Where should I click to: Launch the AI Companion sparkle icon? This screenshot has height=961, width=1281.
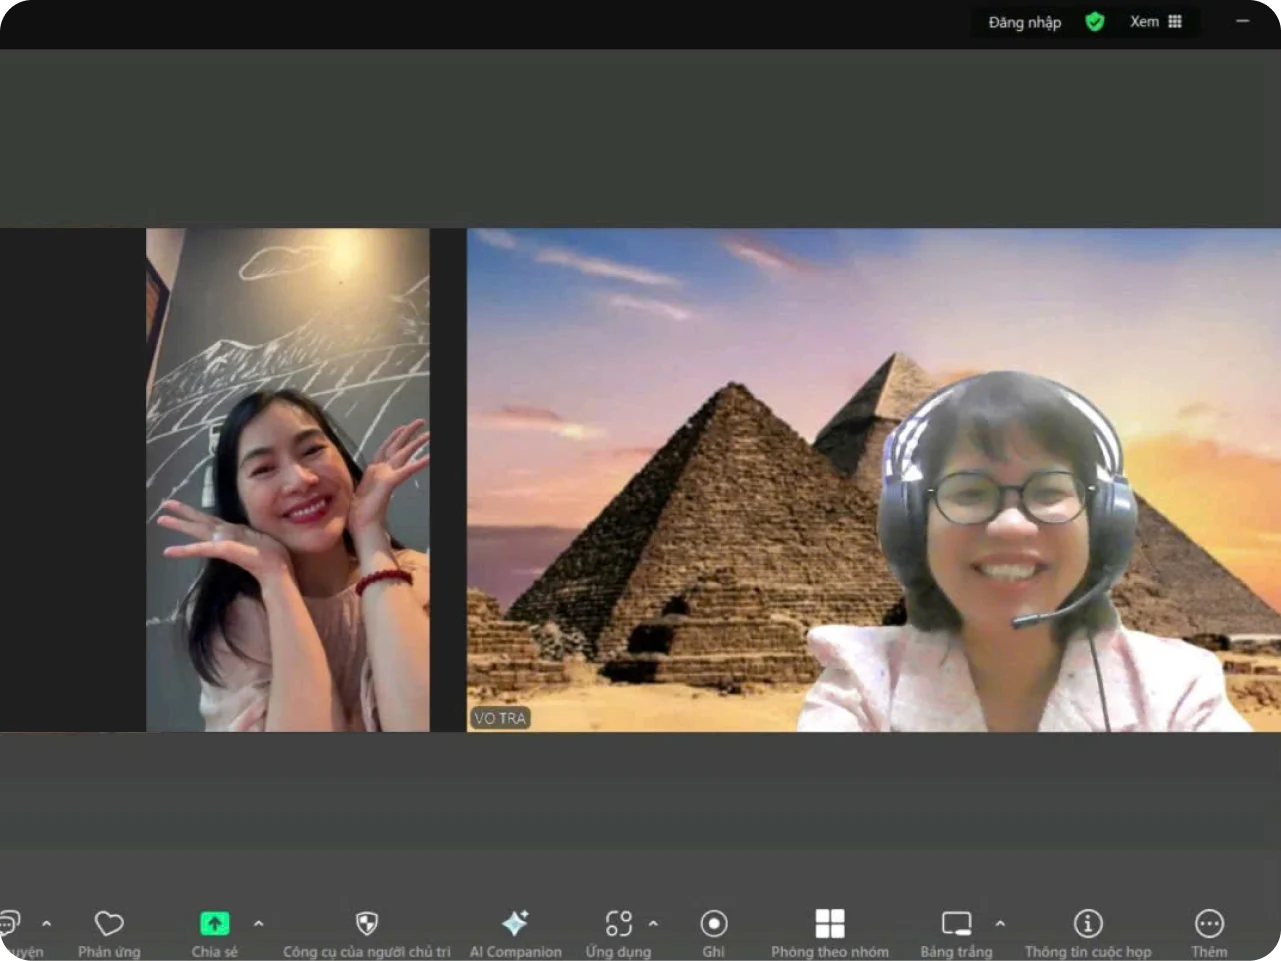coord(515,924)
